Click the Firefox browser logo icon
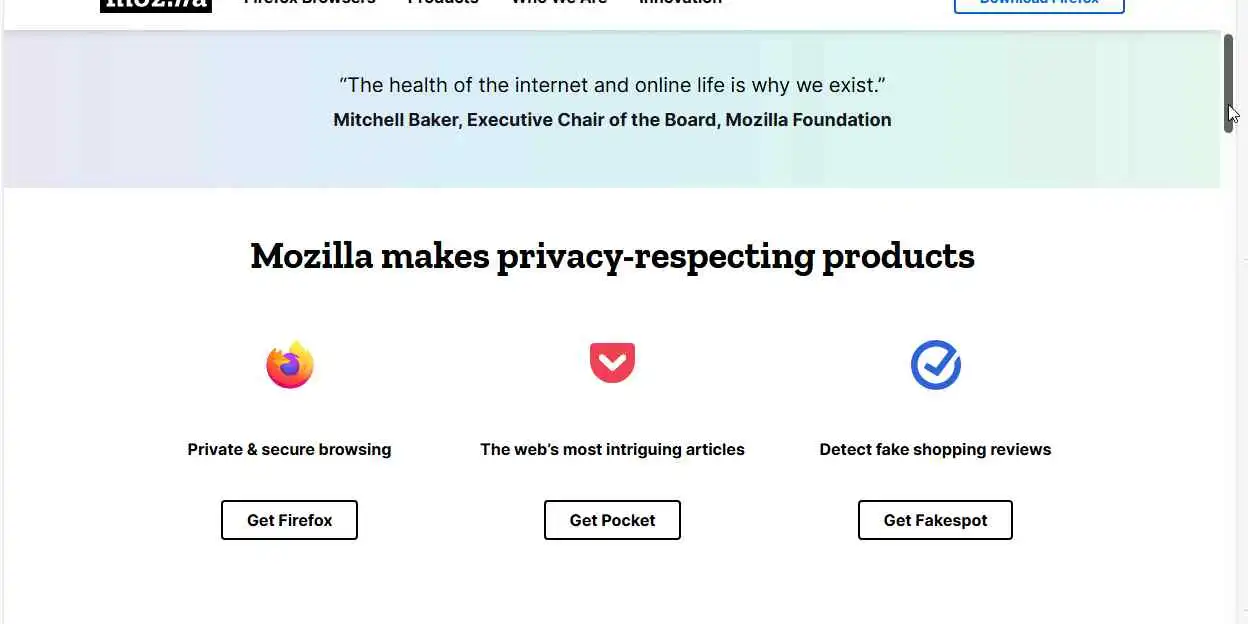Image resolution: width=1248 pixels, height=624 pixels. pyautogui.click(x=290, y=365)
